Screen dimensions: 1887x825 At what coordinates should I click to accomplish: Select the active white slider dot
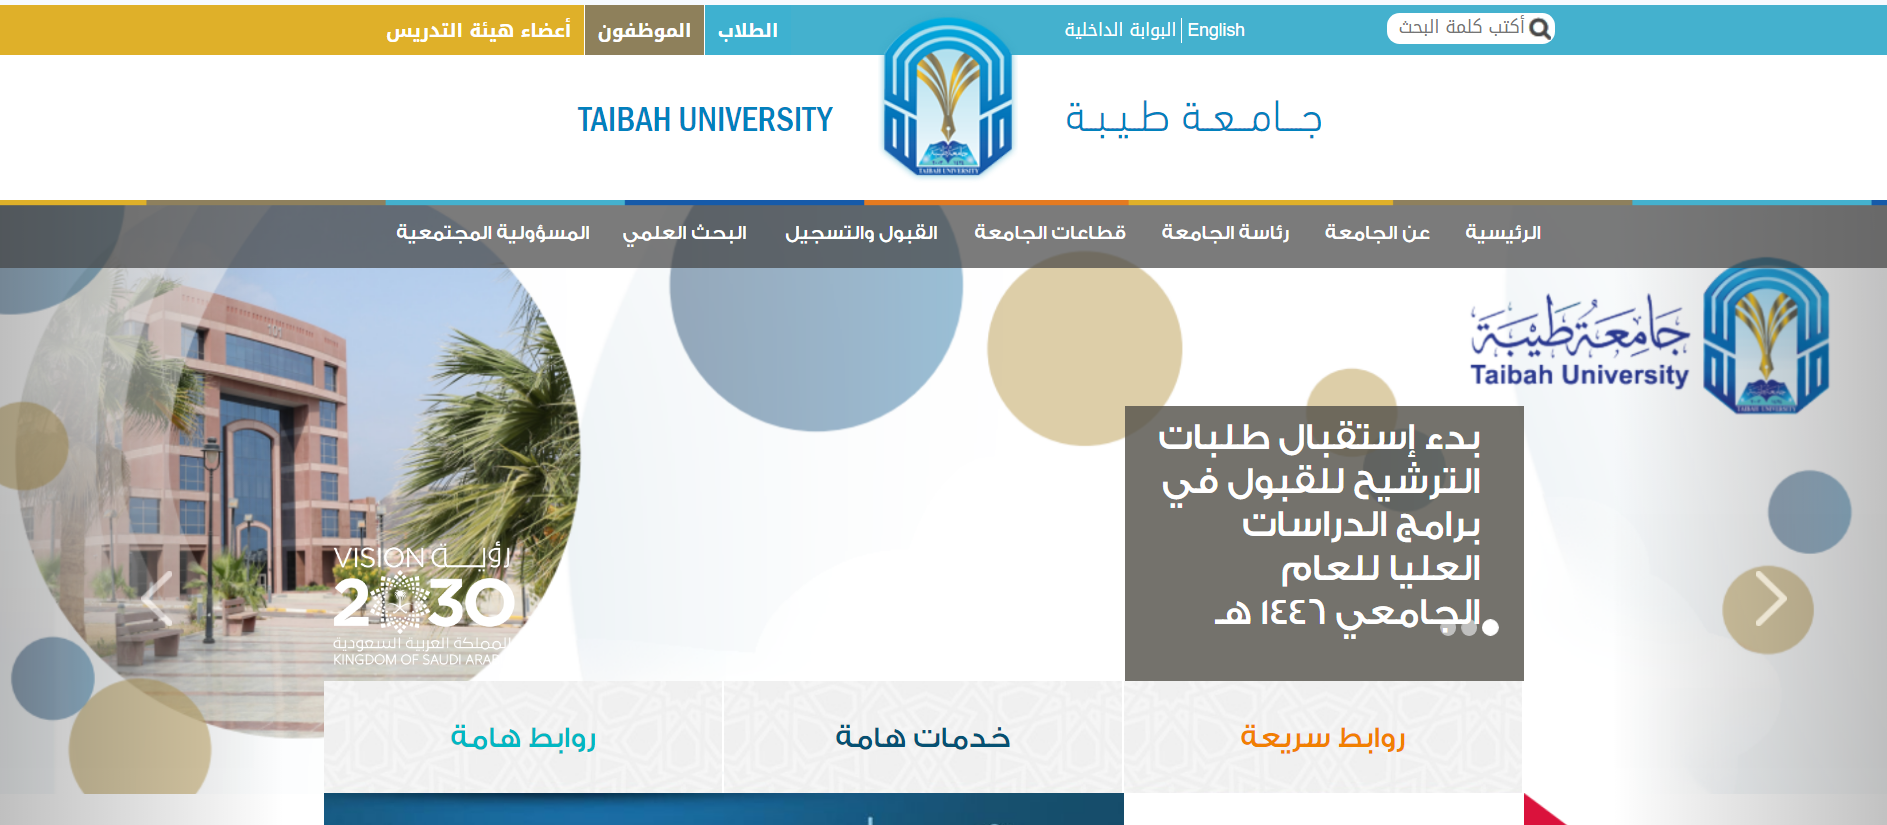click(1490, 627)
